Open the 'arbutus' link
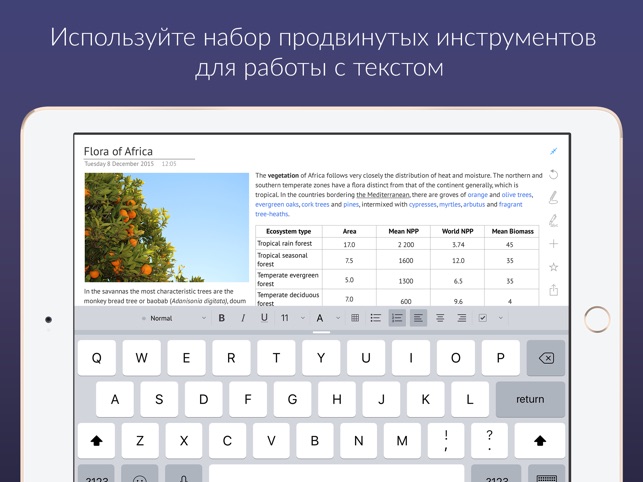This screenshot has height=482, width=643. (x=474, y=204)
